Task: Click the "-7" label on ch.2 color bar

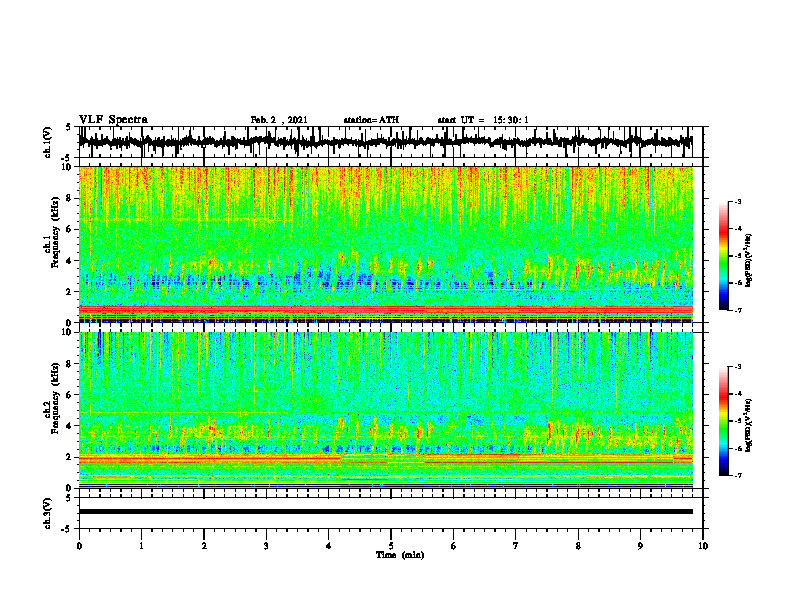Action: [x=738, y=475]
